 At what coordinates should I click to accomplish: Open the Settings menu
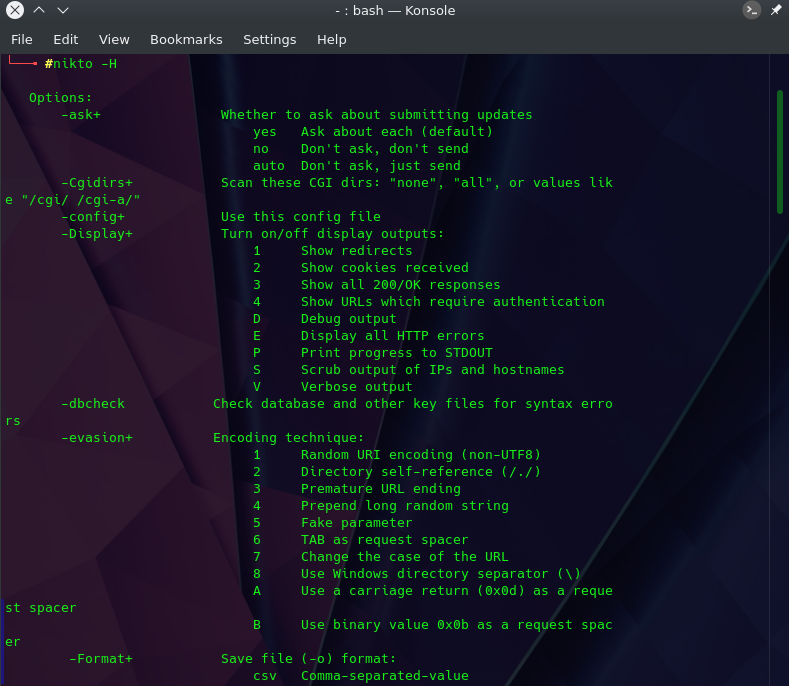[x=269, y=40]
